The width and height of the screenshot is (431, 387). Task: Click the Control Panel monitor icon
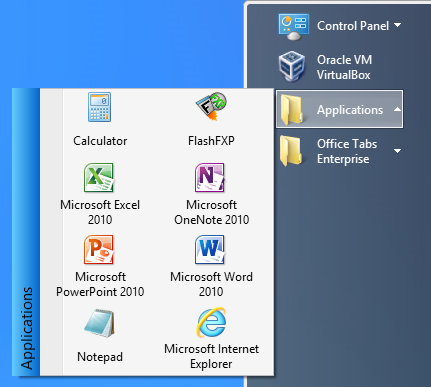(293, 27)
